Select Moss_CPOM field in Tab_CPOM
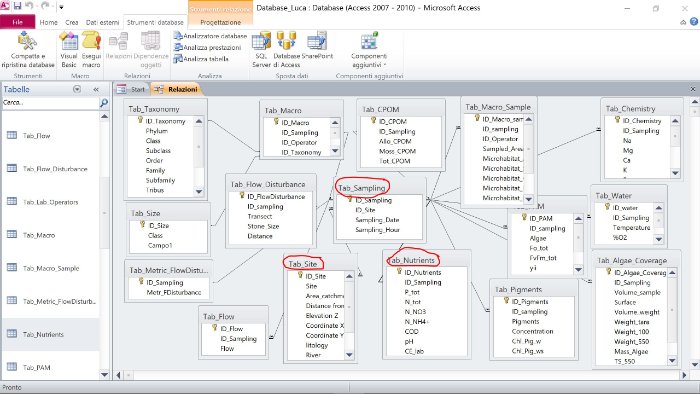 pos(397,151)
